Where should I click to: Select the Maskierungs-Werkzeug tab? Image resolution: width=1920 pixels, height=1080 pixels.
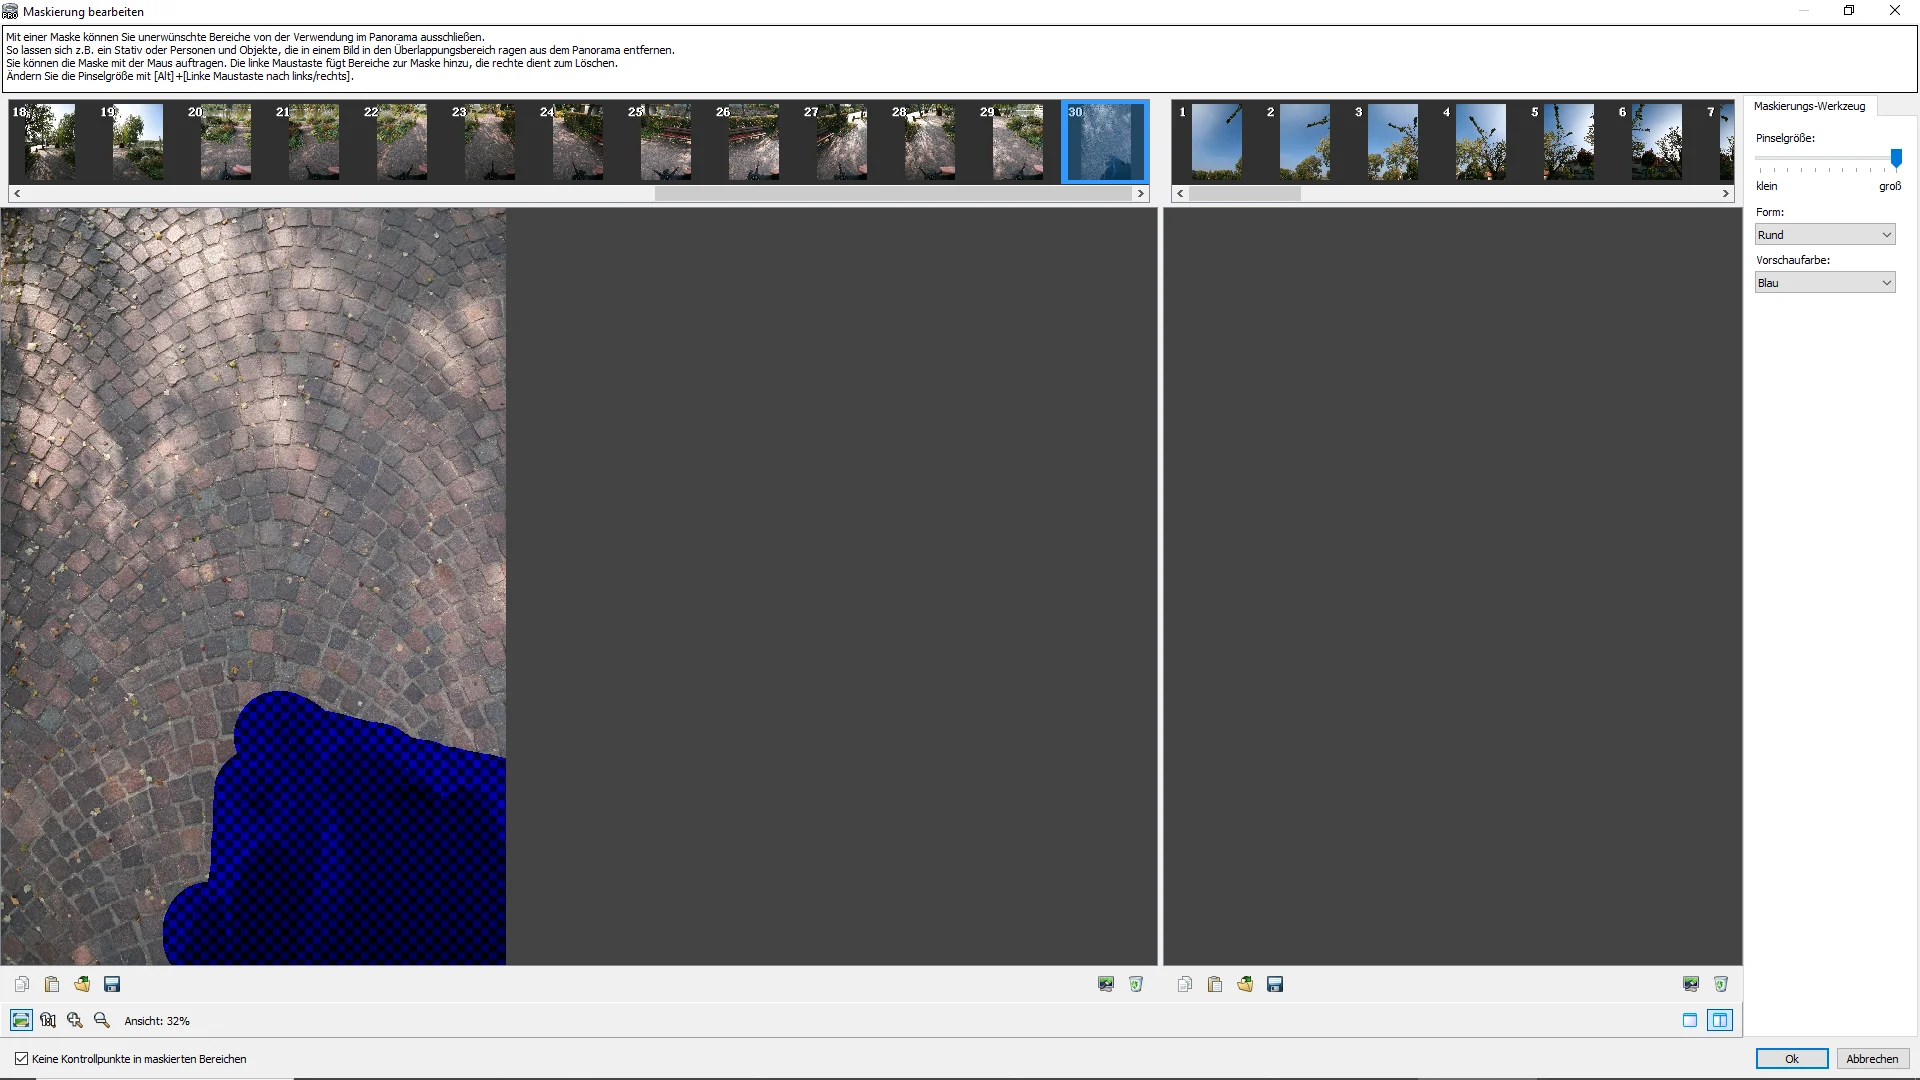coord(1809,106)
